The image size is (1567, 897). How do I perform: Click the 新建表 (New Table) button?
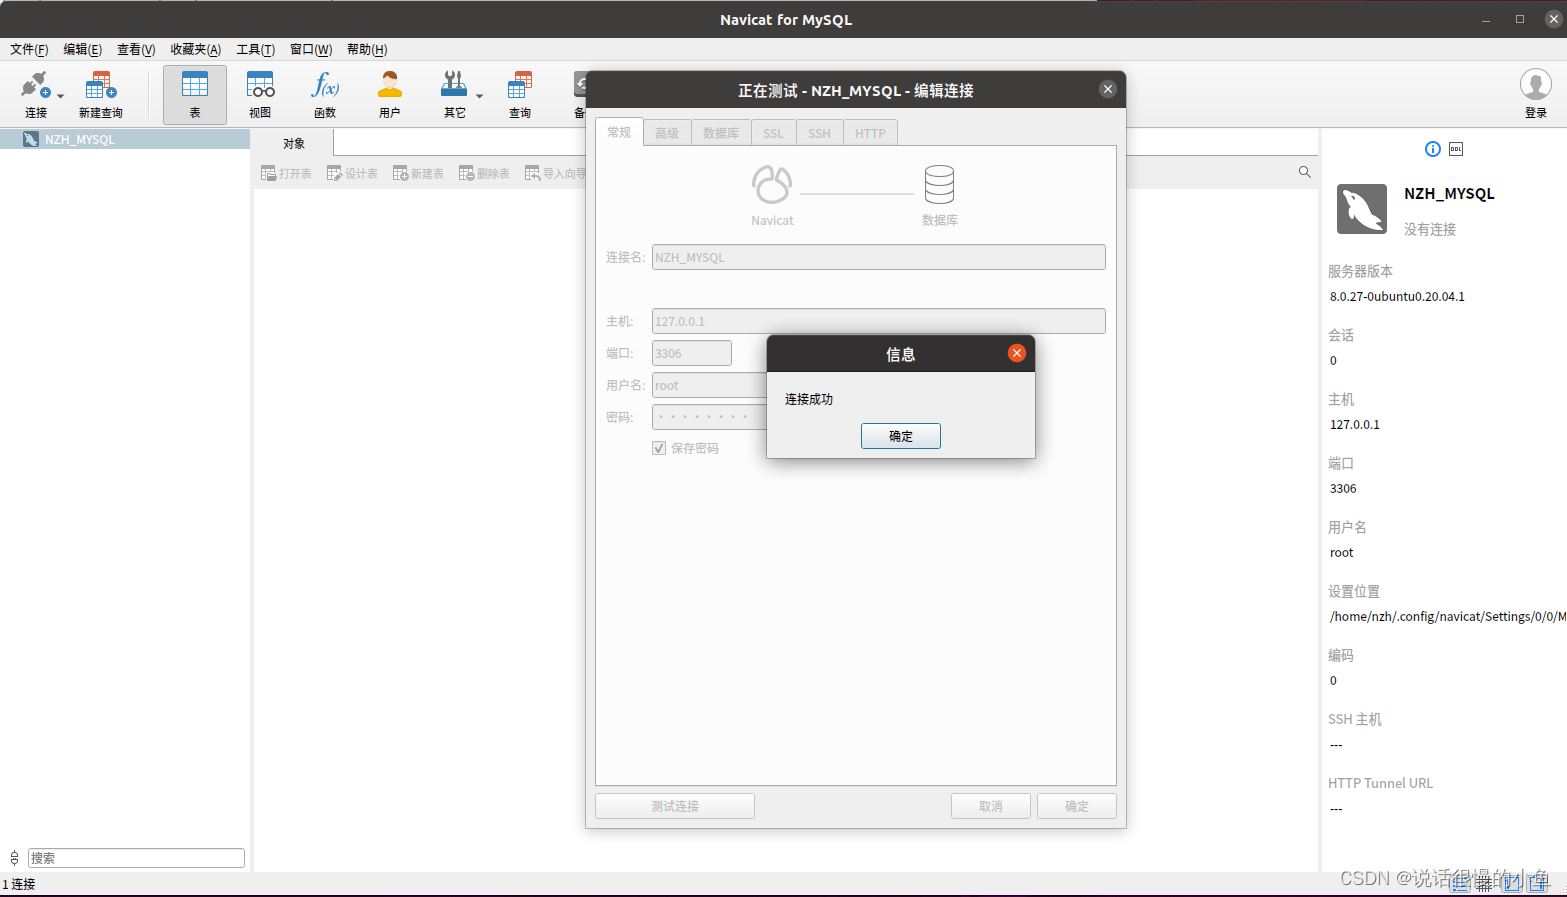tap(418, 173)
